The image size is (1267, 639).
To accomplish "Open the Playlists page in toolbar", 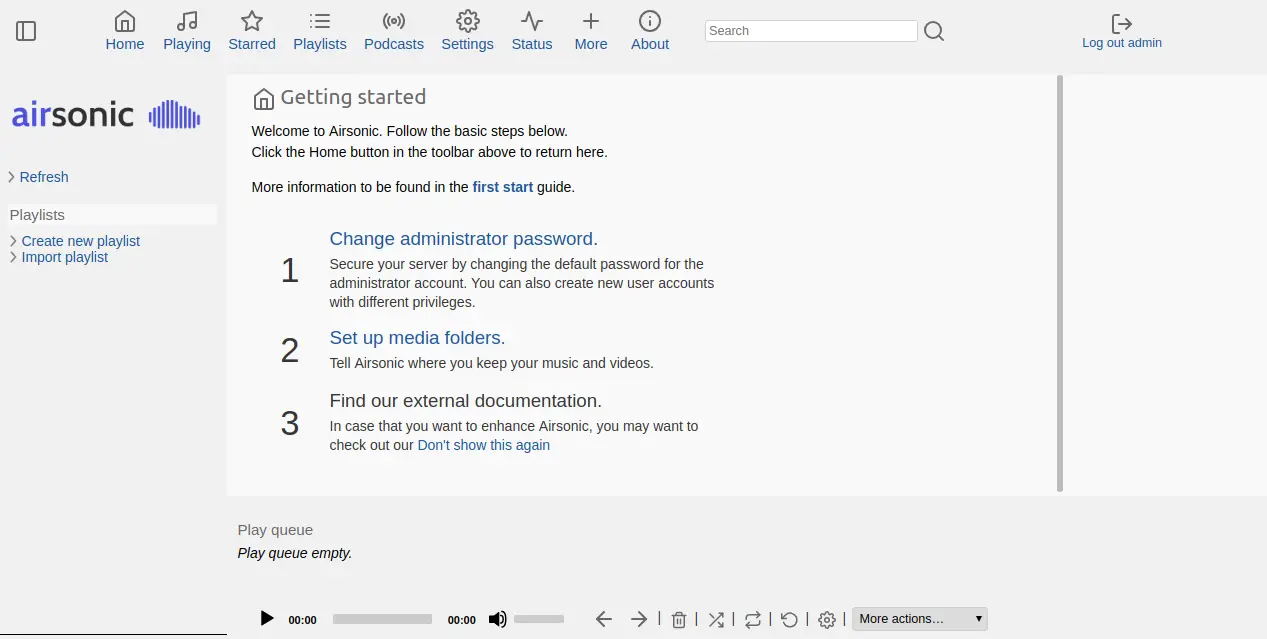I will pyautogui.click(x=320, y=31).
